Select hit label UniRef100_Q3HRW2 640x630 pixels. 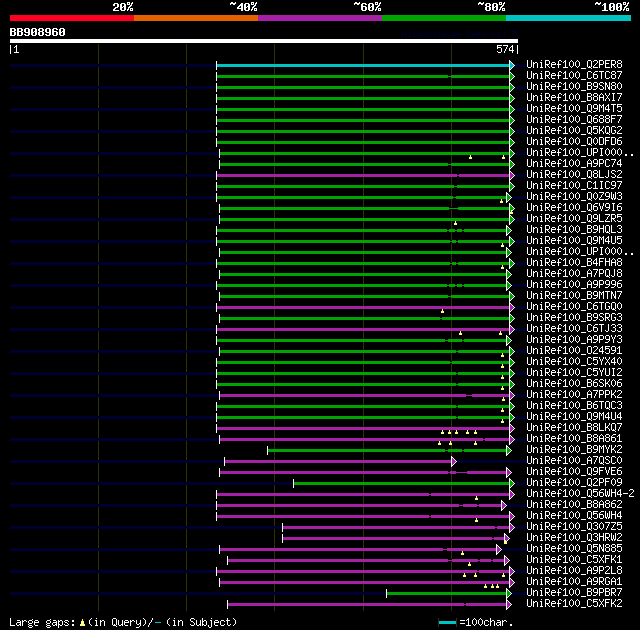pyautogui.click(x=574, y=538)
